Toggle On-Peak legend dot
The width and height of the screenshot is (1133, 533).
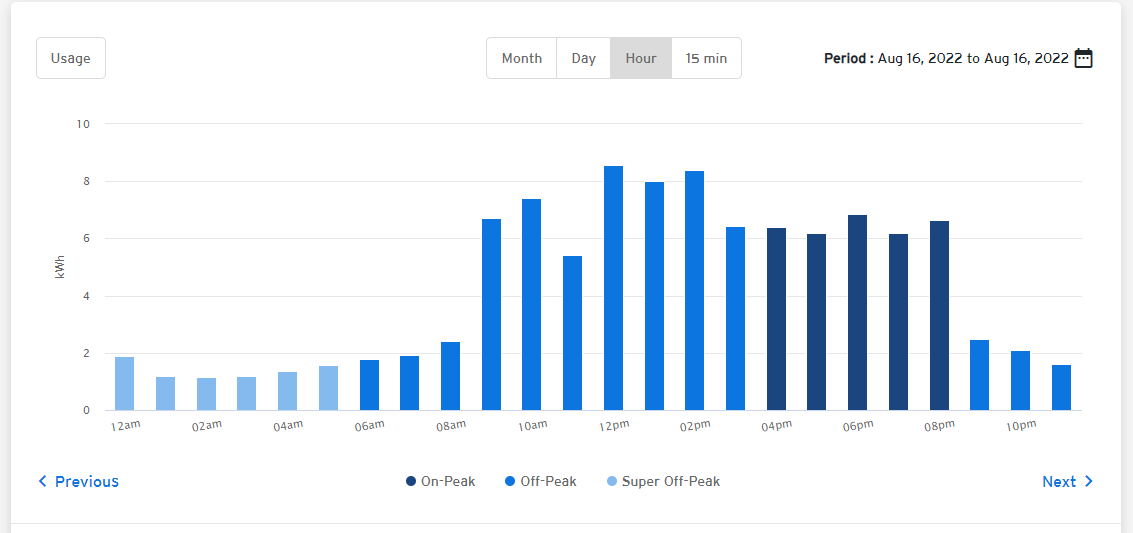411,482
